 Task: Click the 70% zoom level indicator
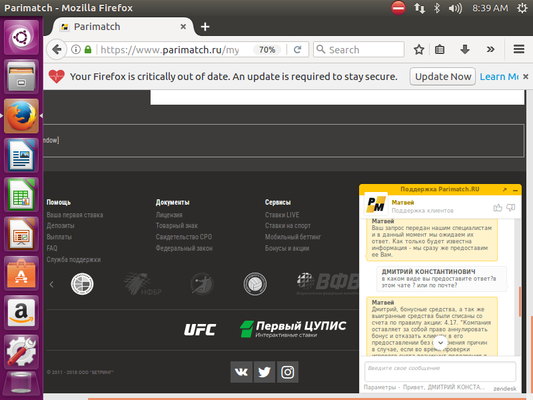click(267, 50)
